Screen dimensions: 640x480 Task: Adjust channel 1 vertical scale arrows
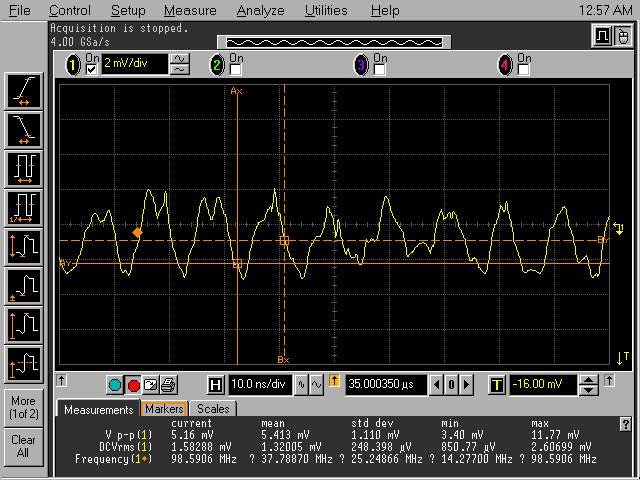(x=180, y=65)
